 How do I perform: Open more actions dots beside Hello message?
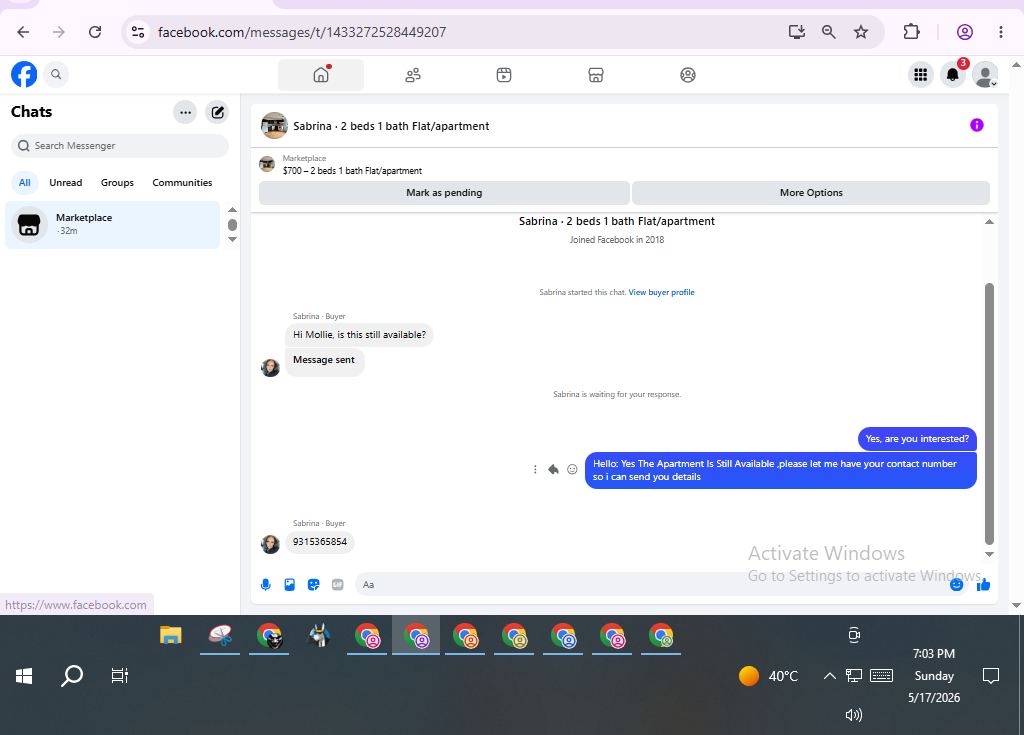pyautogui.click(x=535, y=470)
